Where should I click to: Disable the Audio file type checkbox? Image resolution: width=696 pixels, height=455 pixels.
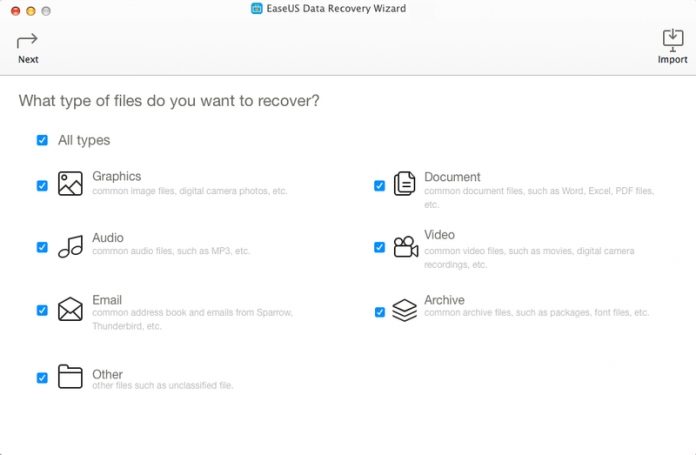42,247
